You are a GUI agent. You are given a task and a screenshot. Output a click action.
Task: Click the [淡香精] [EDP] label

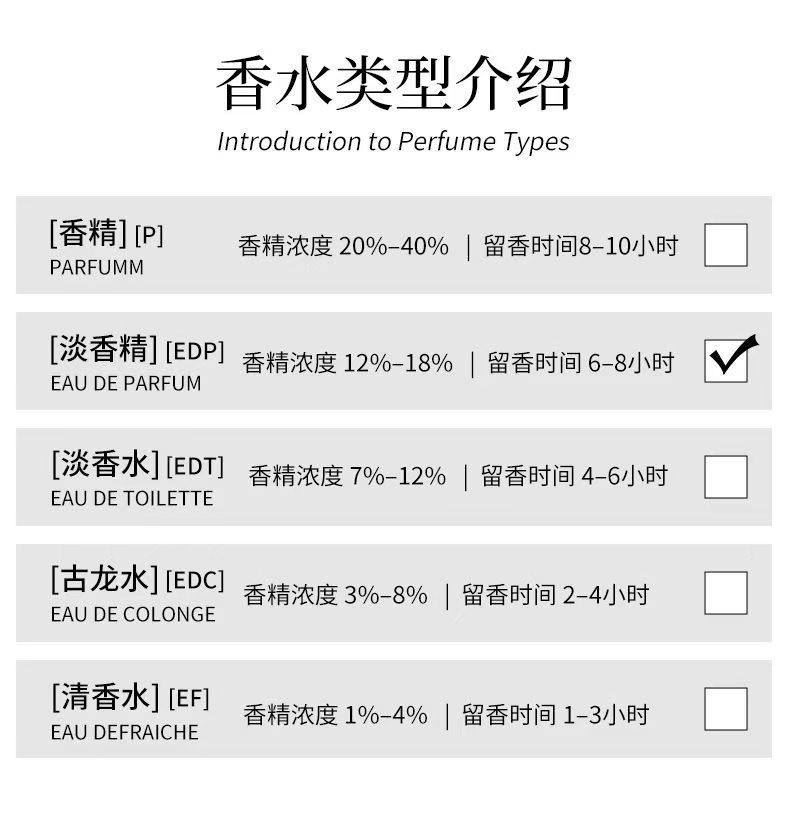tap(137, 350)
